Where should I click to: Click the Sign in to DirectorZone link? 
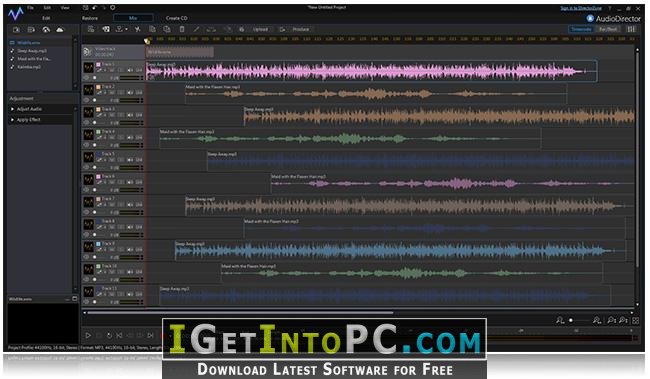click(x=581, y=8)
